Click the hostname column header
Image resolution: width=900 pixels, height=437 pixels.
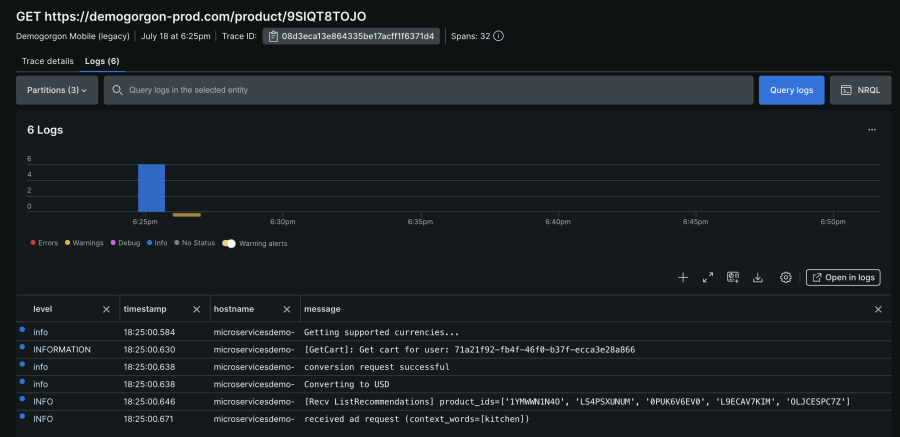234,309
